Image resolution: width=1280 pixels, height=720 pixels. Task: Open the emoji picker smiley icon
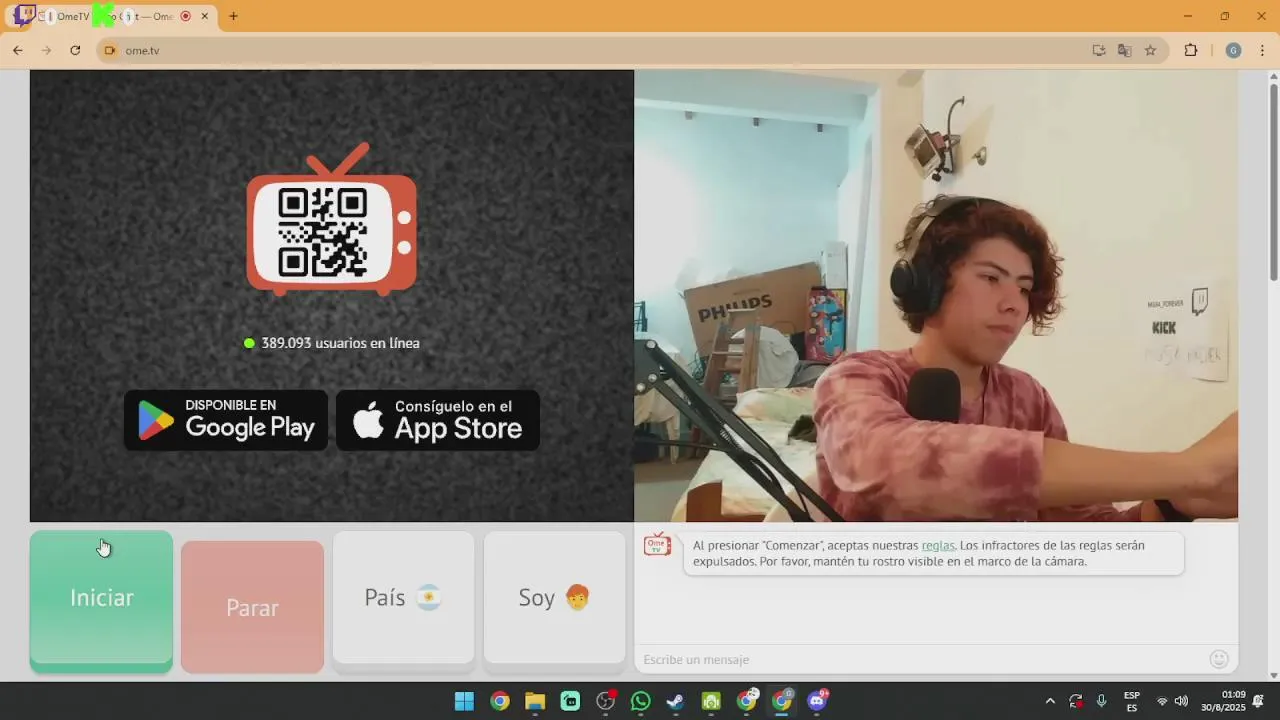1219,659
